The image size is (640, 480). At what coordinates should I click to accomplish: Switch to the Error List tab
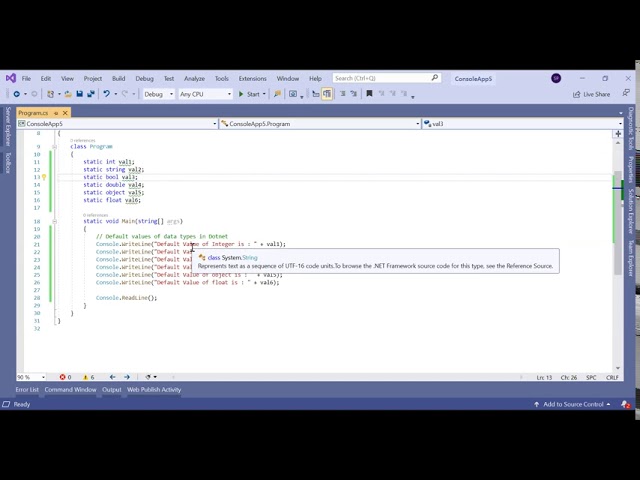tap(27, 389)
